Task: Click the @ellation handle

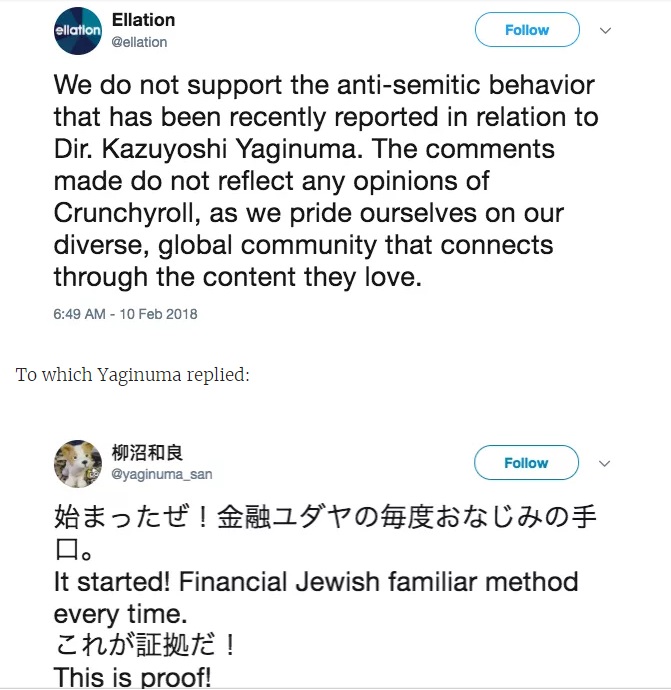Action: (x=139, y=42)
